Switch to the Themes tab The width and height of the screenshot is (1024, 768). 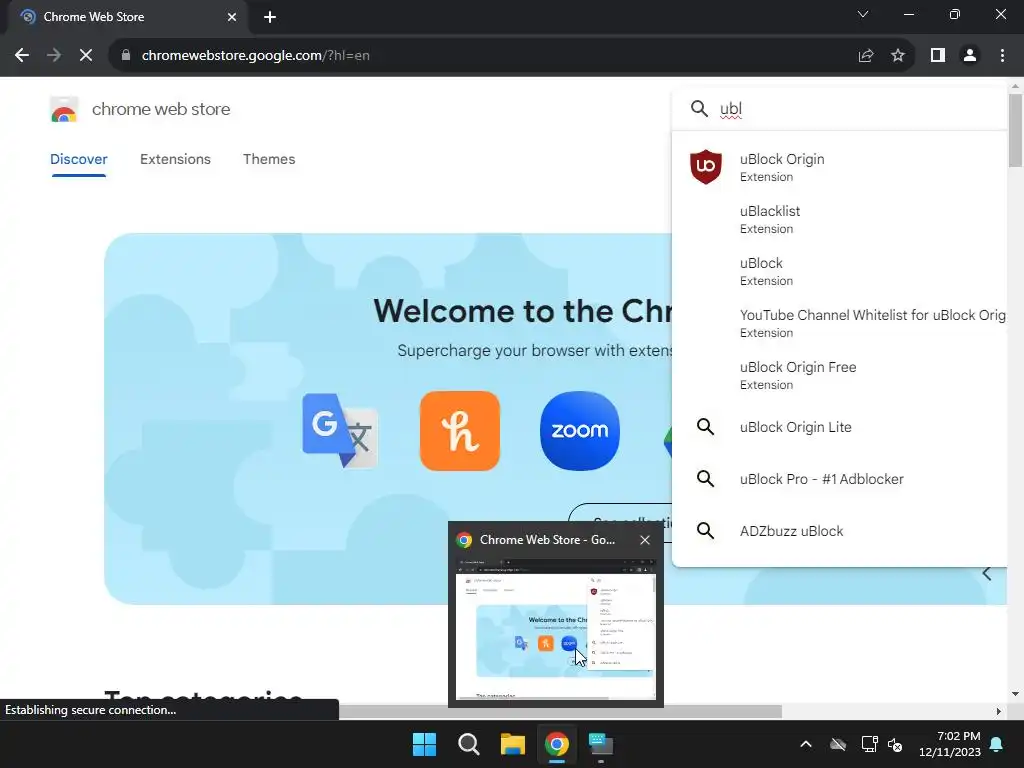pyautogui.click(x=269, y=159)
